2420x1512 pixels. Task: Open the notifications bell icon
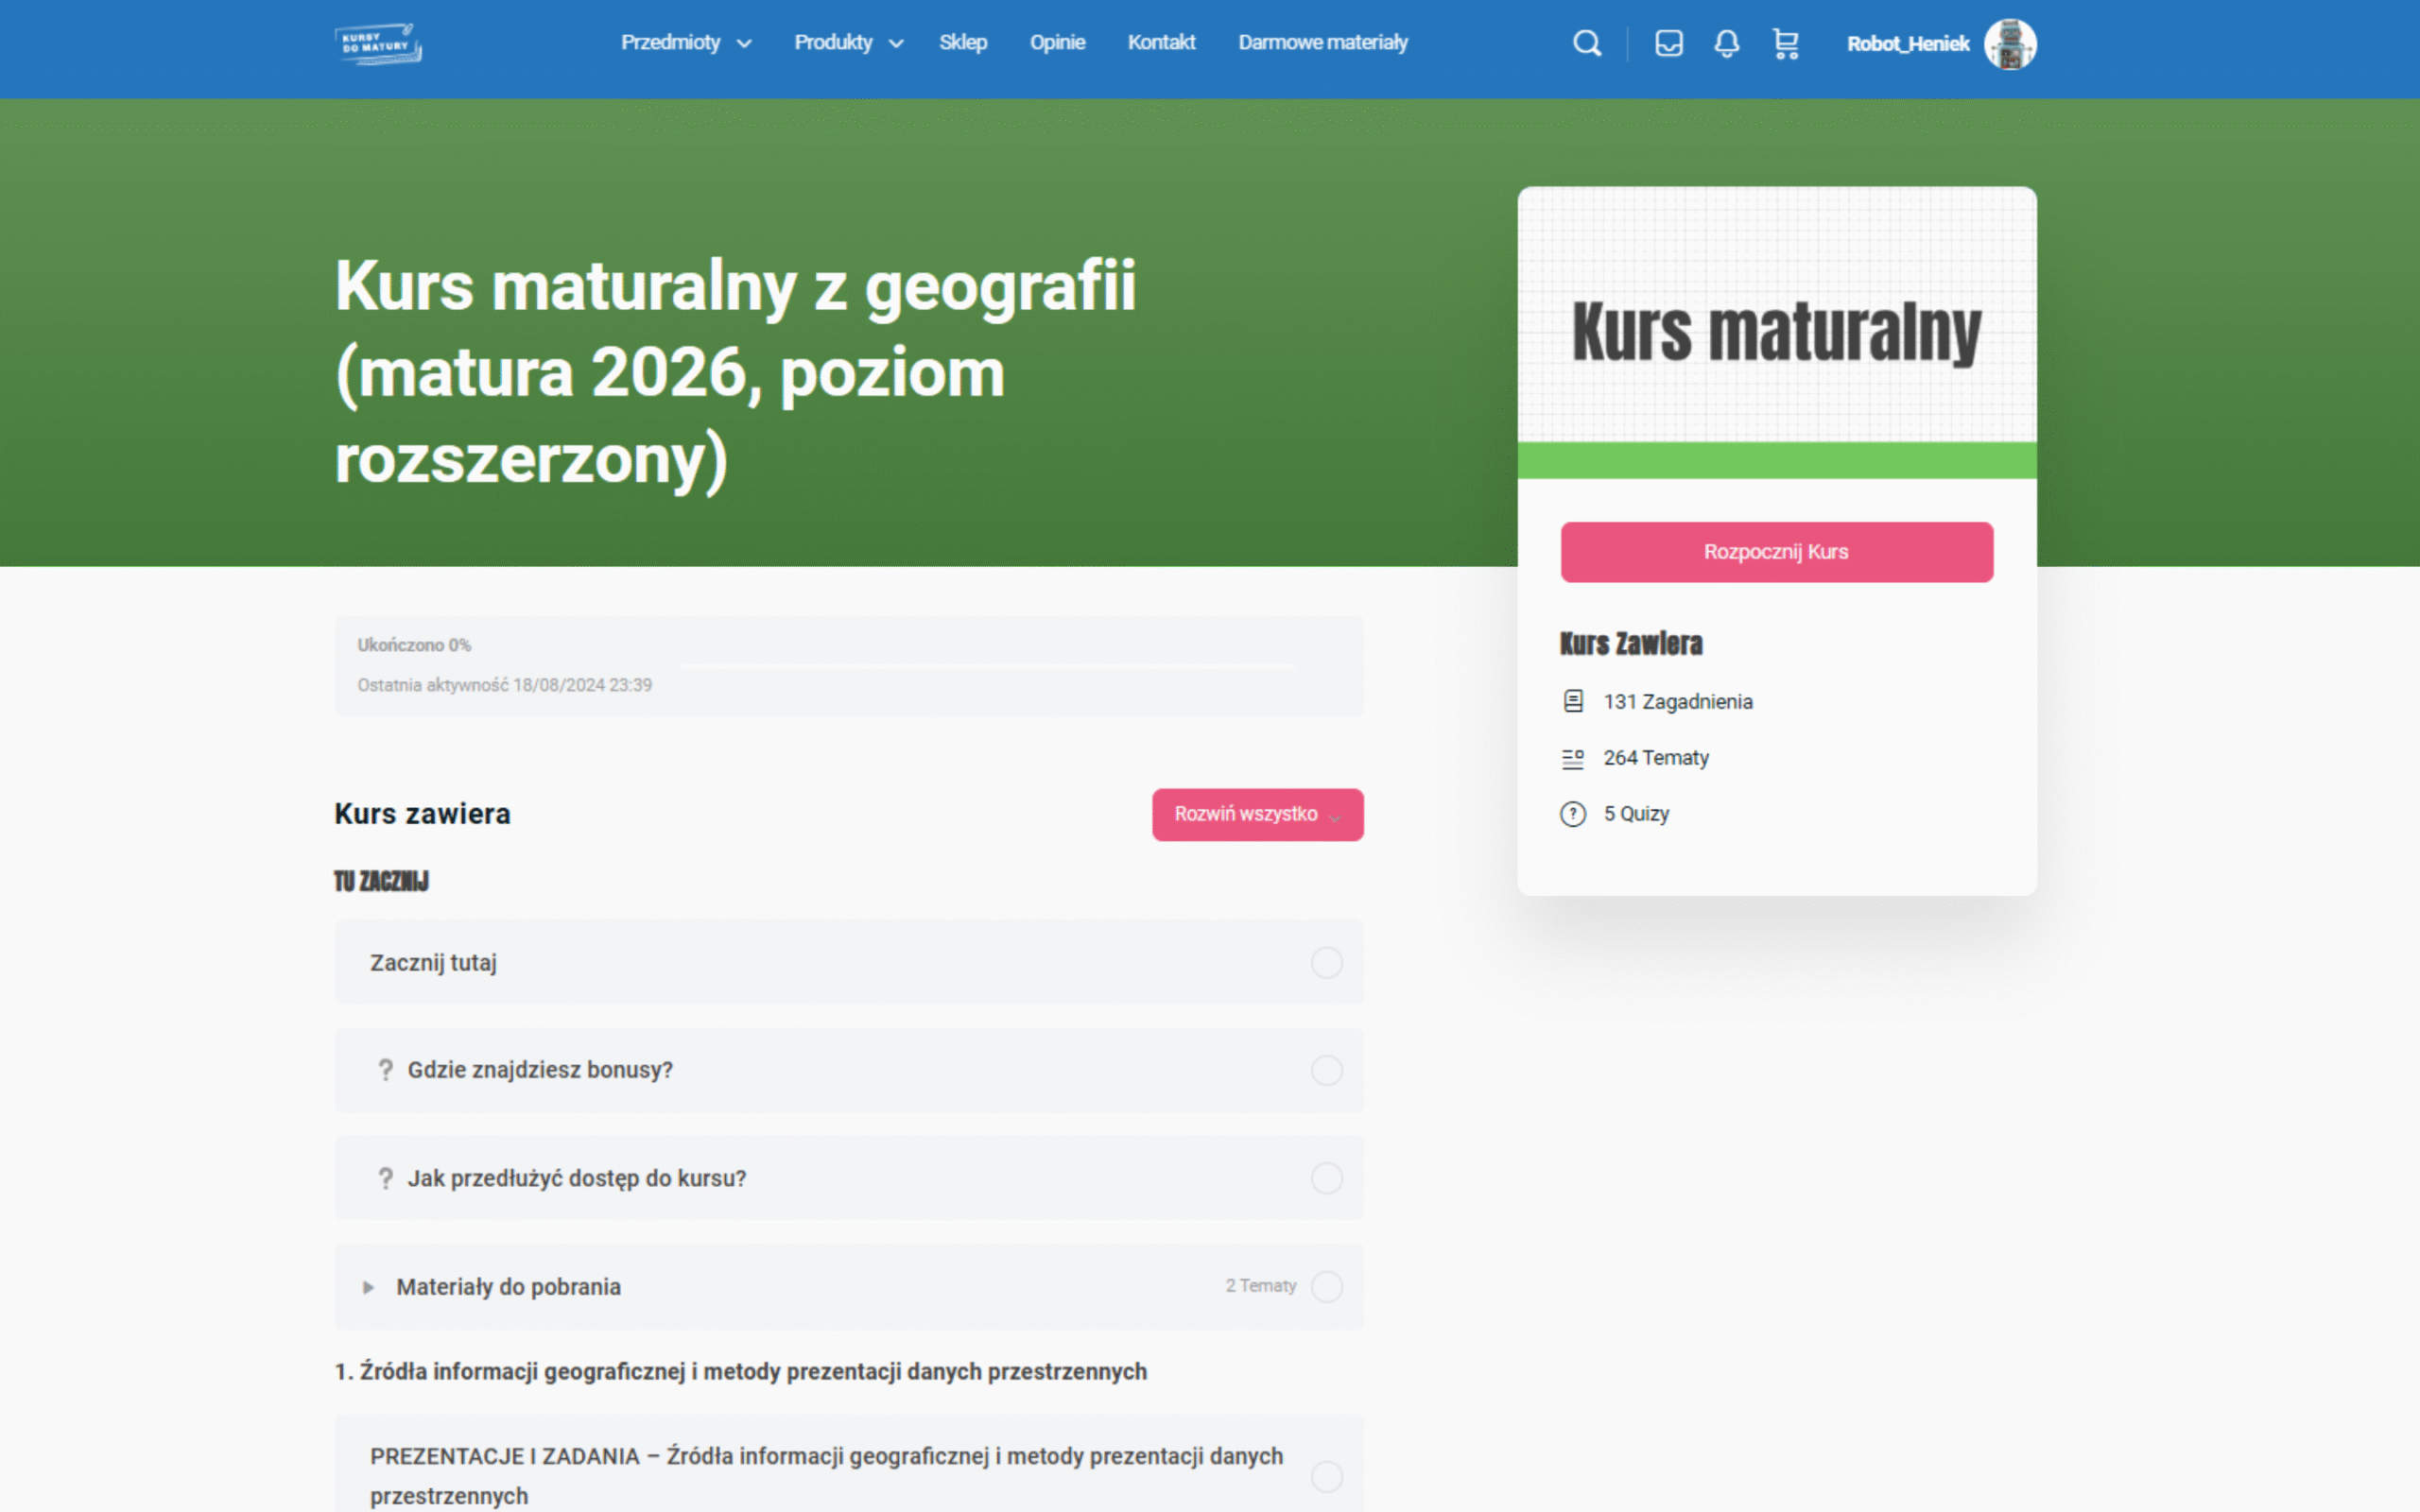(x=1727, y=44)
